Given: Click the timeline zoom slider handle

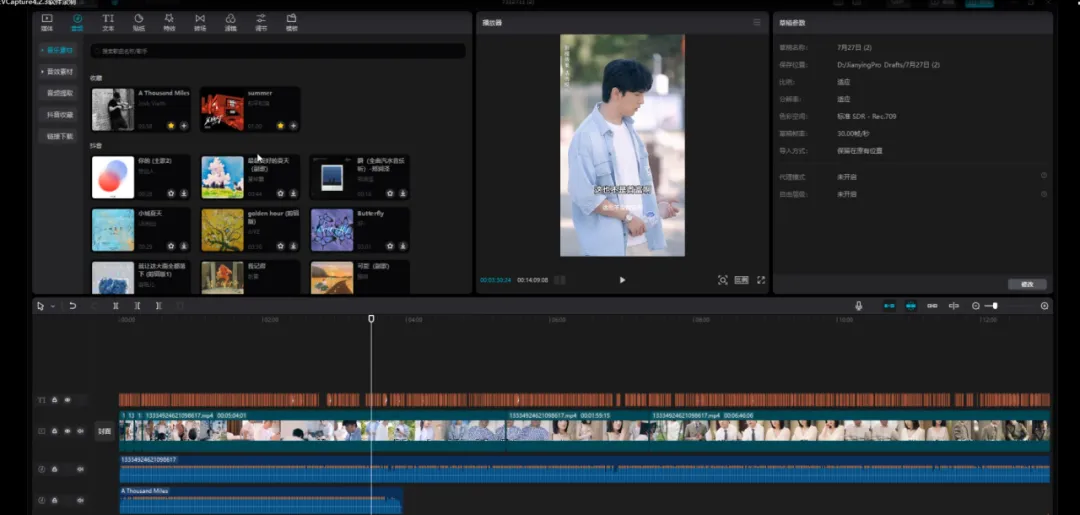Looking at the screenshot, I should pos(995,306).
